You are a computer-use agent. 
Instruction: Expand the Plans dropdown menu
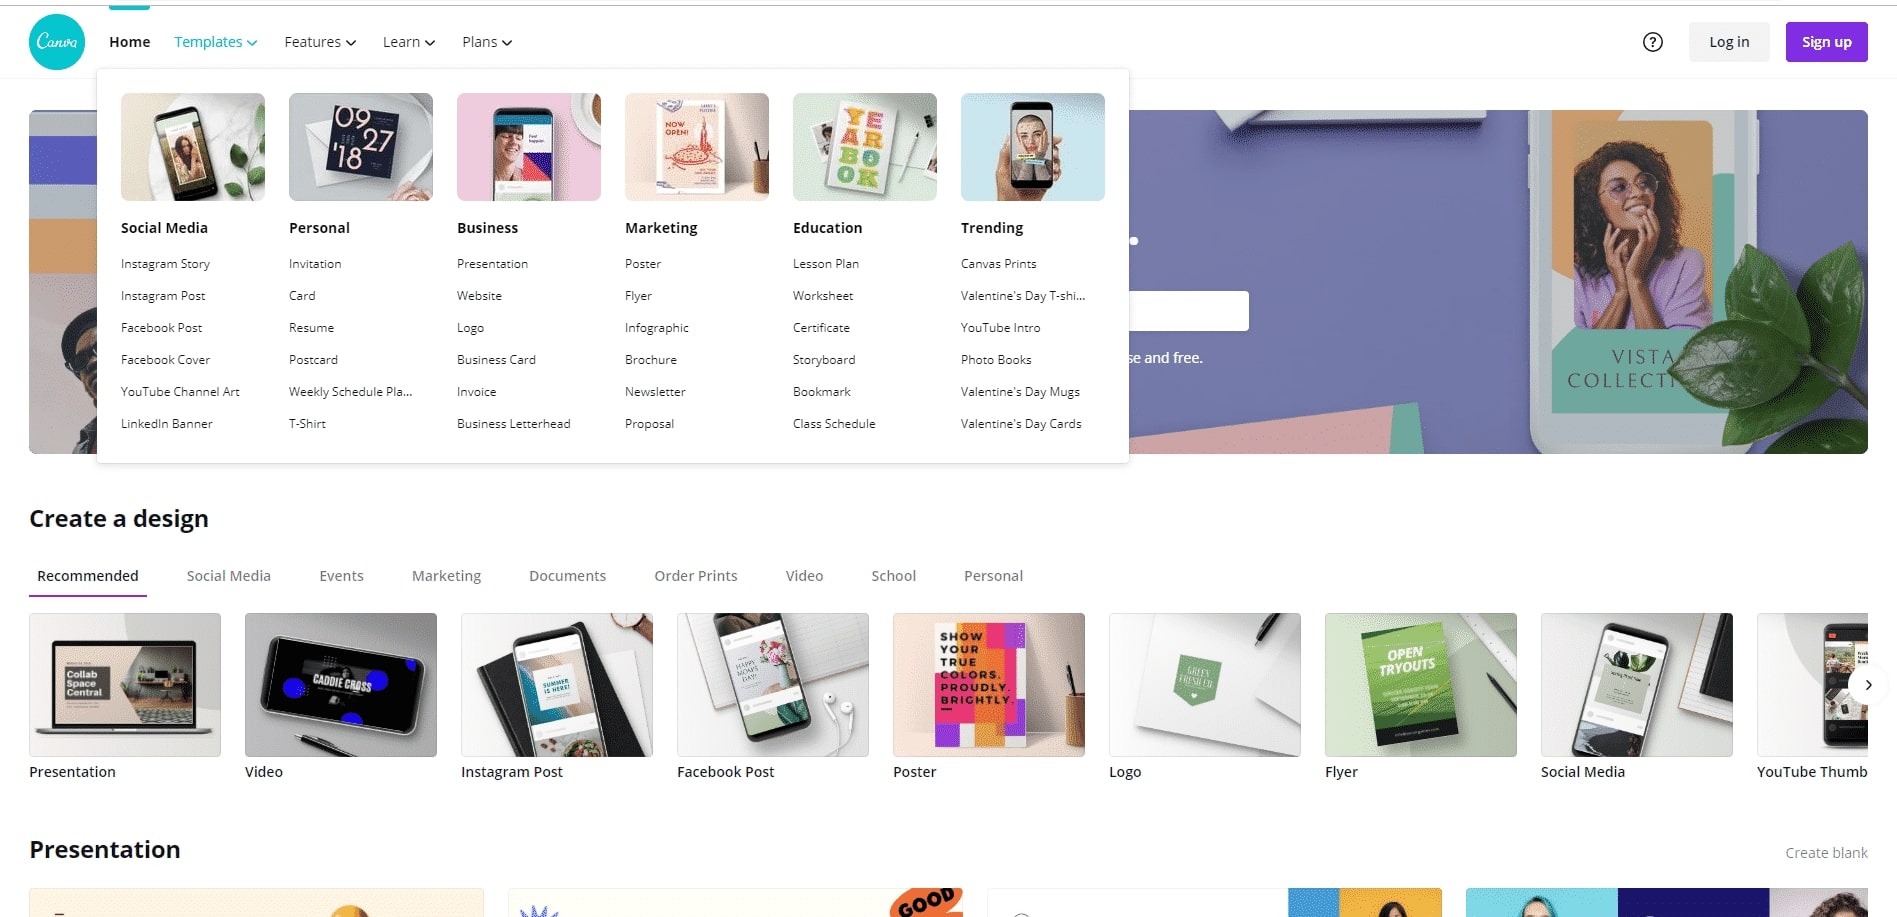487,42
